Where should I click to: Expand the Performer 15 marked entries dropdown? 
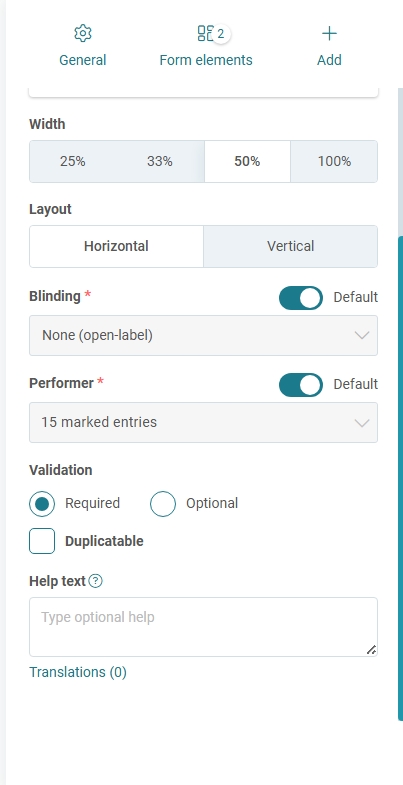click(x=203, y=423)
